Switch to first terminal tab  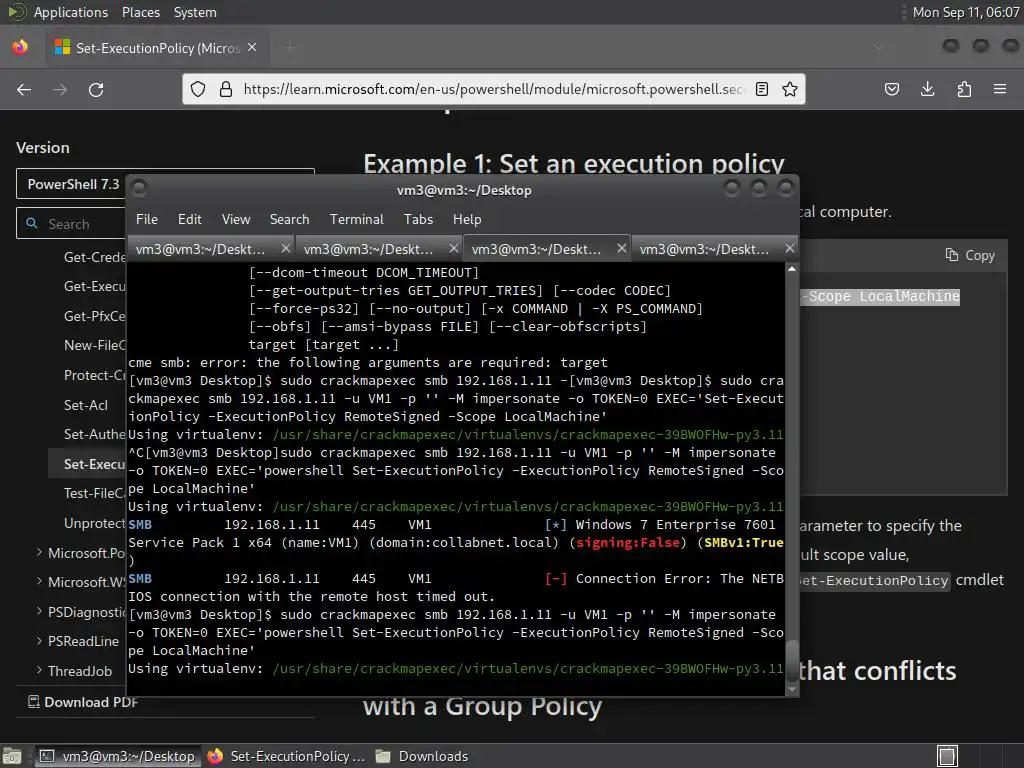click(200, 249)
